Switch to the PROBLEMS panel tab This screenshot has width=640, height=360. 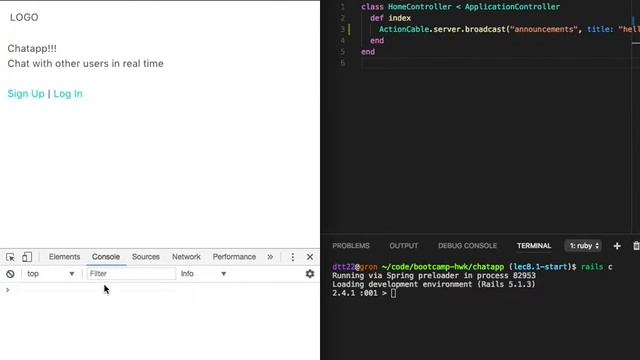(x=351, y=246)
